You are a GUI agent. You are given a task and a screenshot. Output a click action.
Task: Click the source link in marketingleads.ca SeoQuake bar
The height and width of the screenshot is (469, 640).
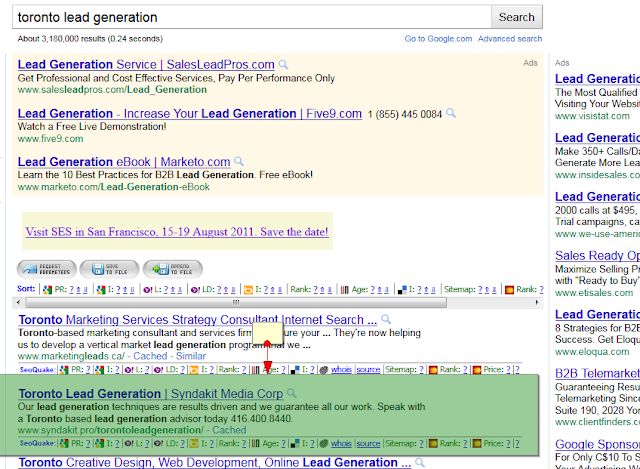368,370
